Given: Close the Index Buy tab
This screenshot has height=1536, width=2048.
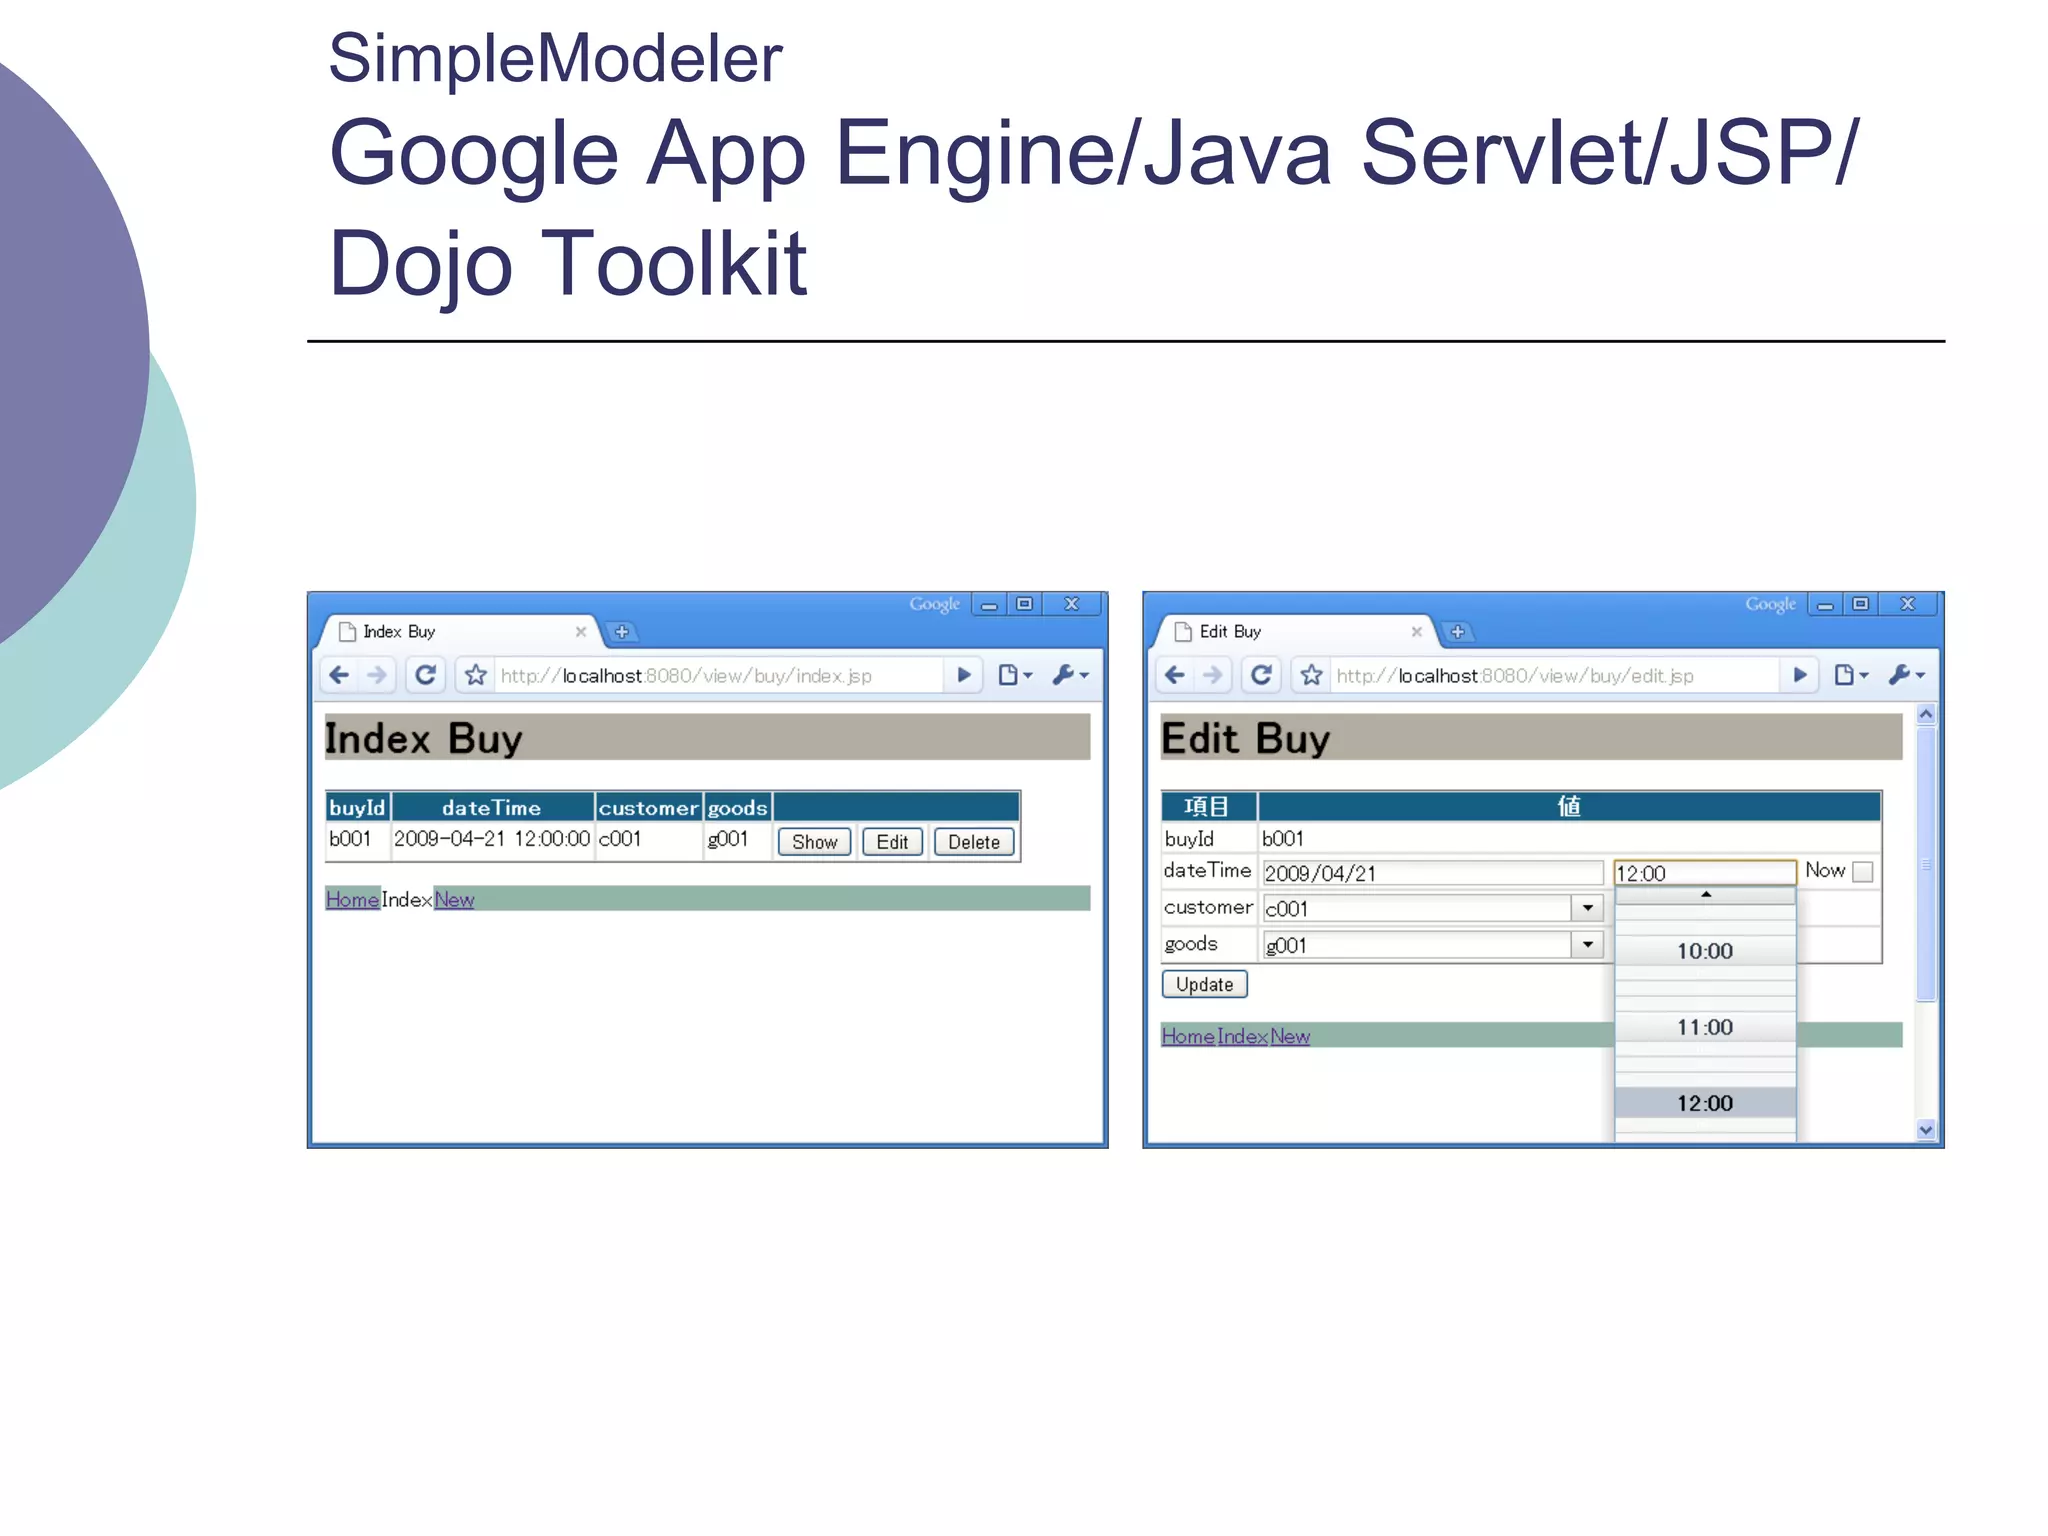Looking at the screenshot, I should tap(580, 632).
